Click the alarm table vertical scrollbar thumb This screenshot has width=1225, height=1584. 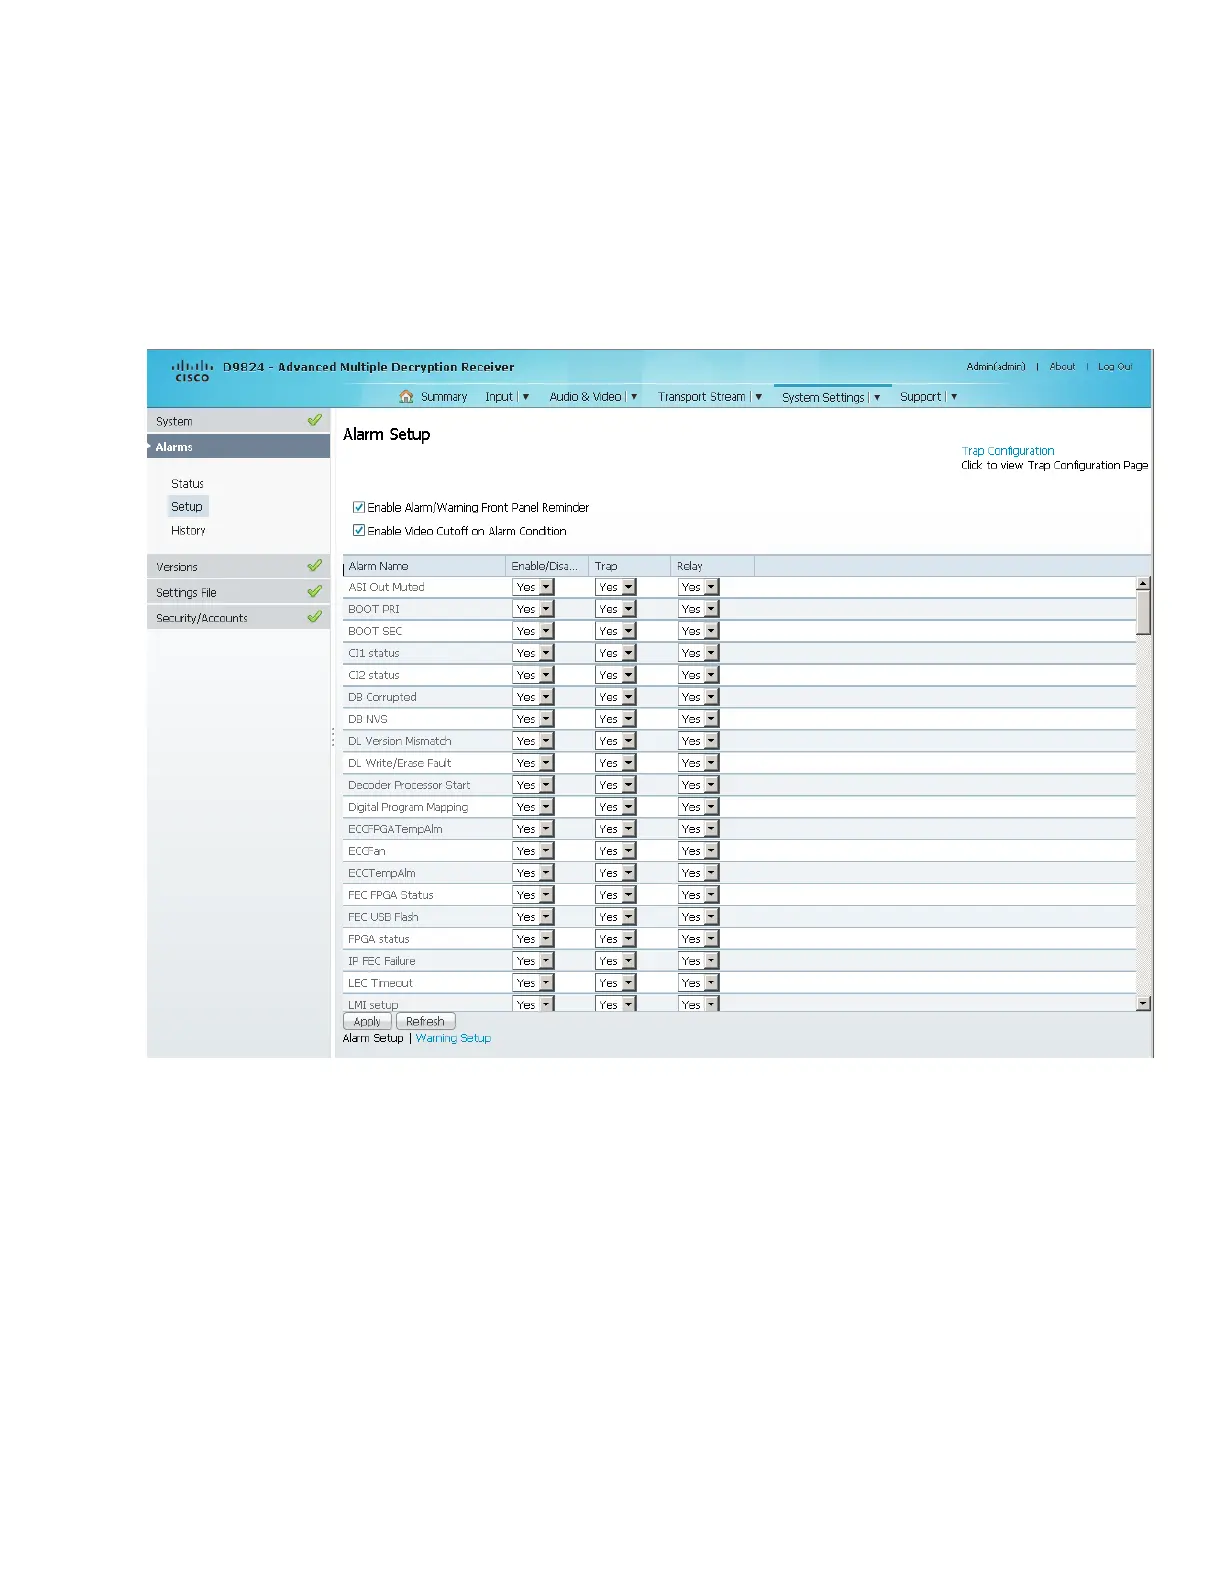(x=1143, y=612)
